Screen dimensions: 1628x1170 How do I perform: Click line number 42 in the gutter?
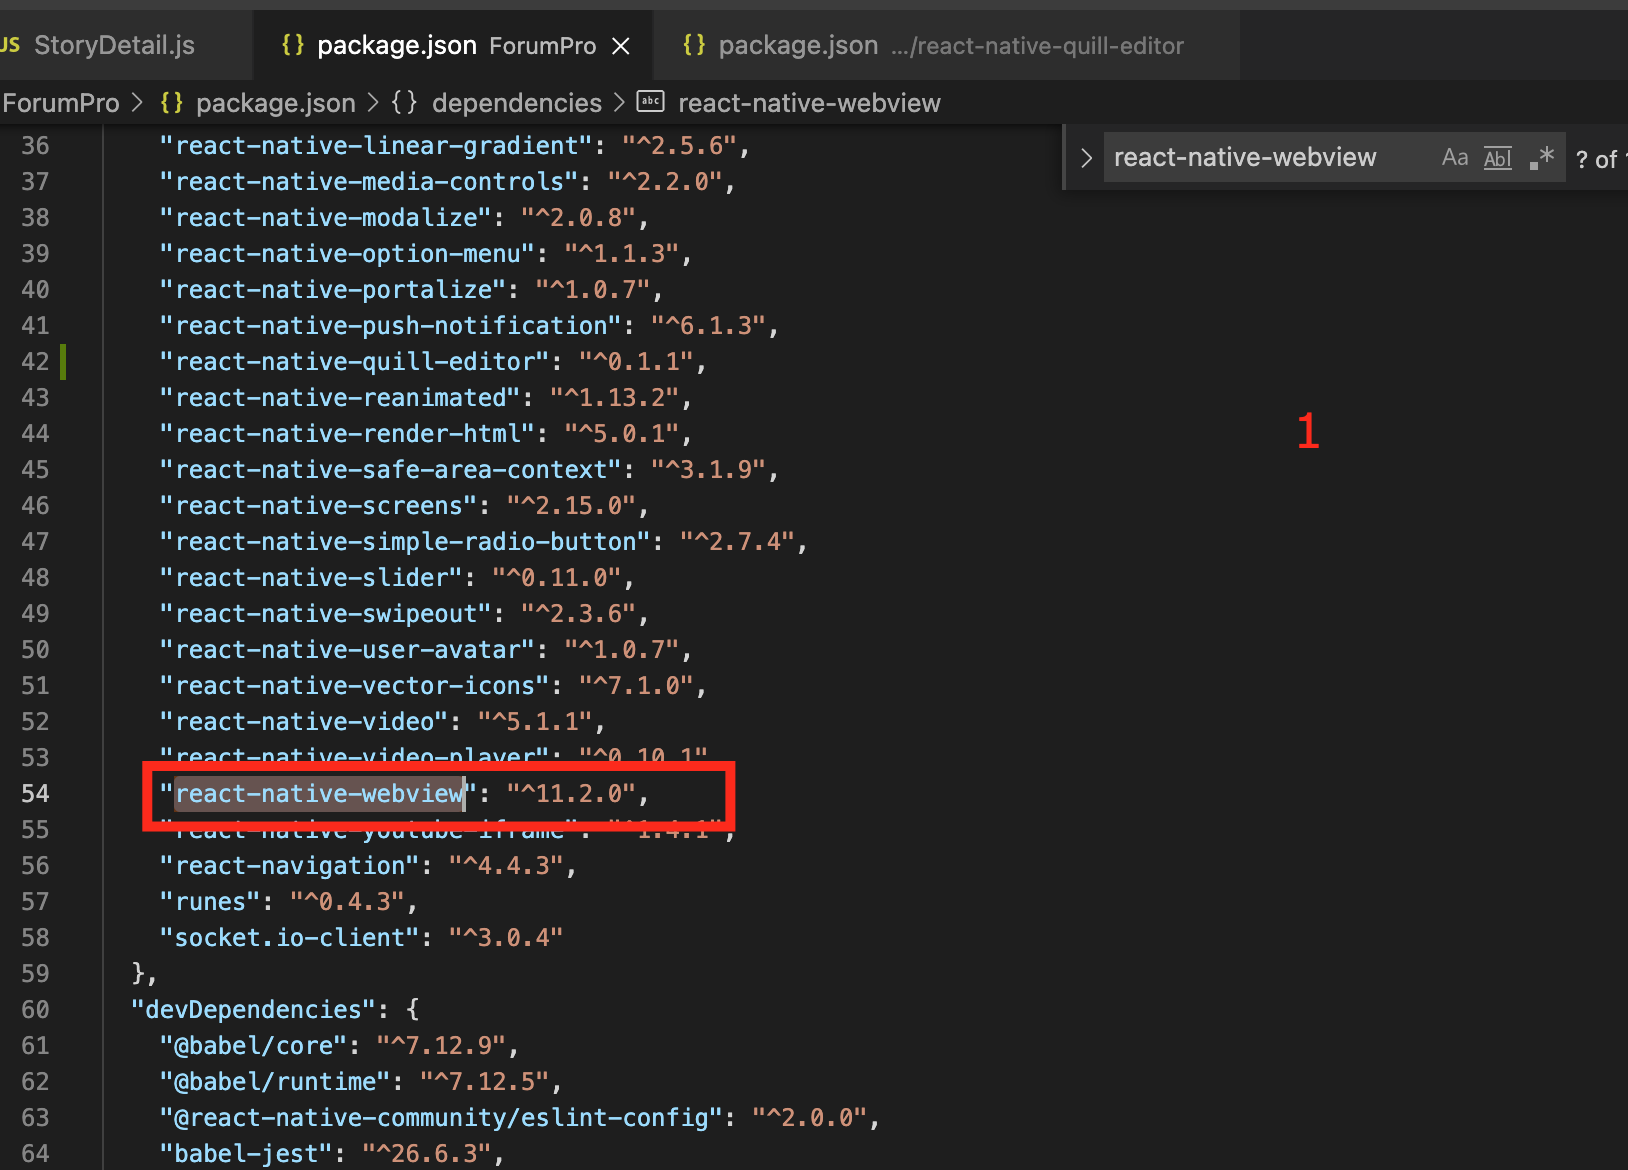pos(35,361)
